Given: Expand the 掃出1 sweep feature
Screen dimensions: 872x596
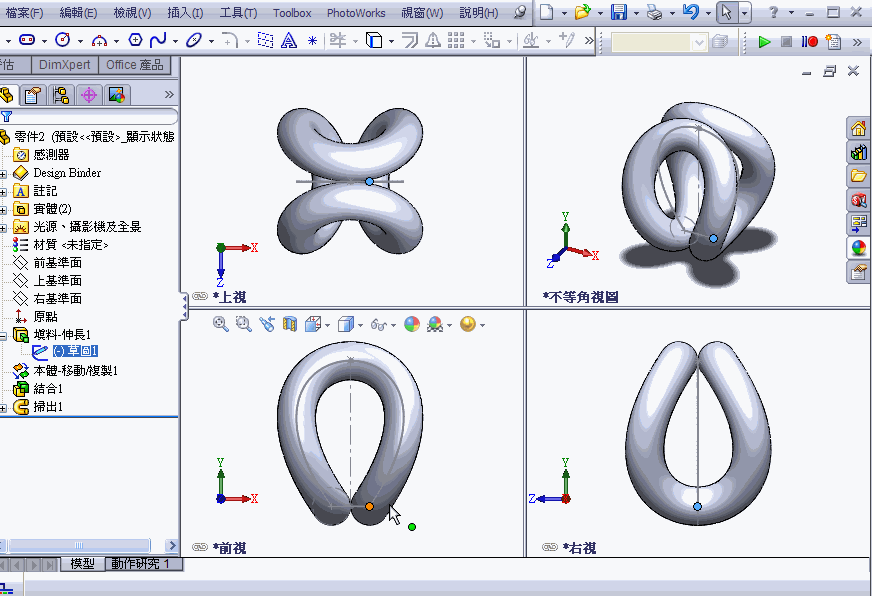Looking at the screenshot, I should [x=3, y=408].
